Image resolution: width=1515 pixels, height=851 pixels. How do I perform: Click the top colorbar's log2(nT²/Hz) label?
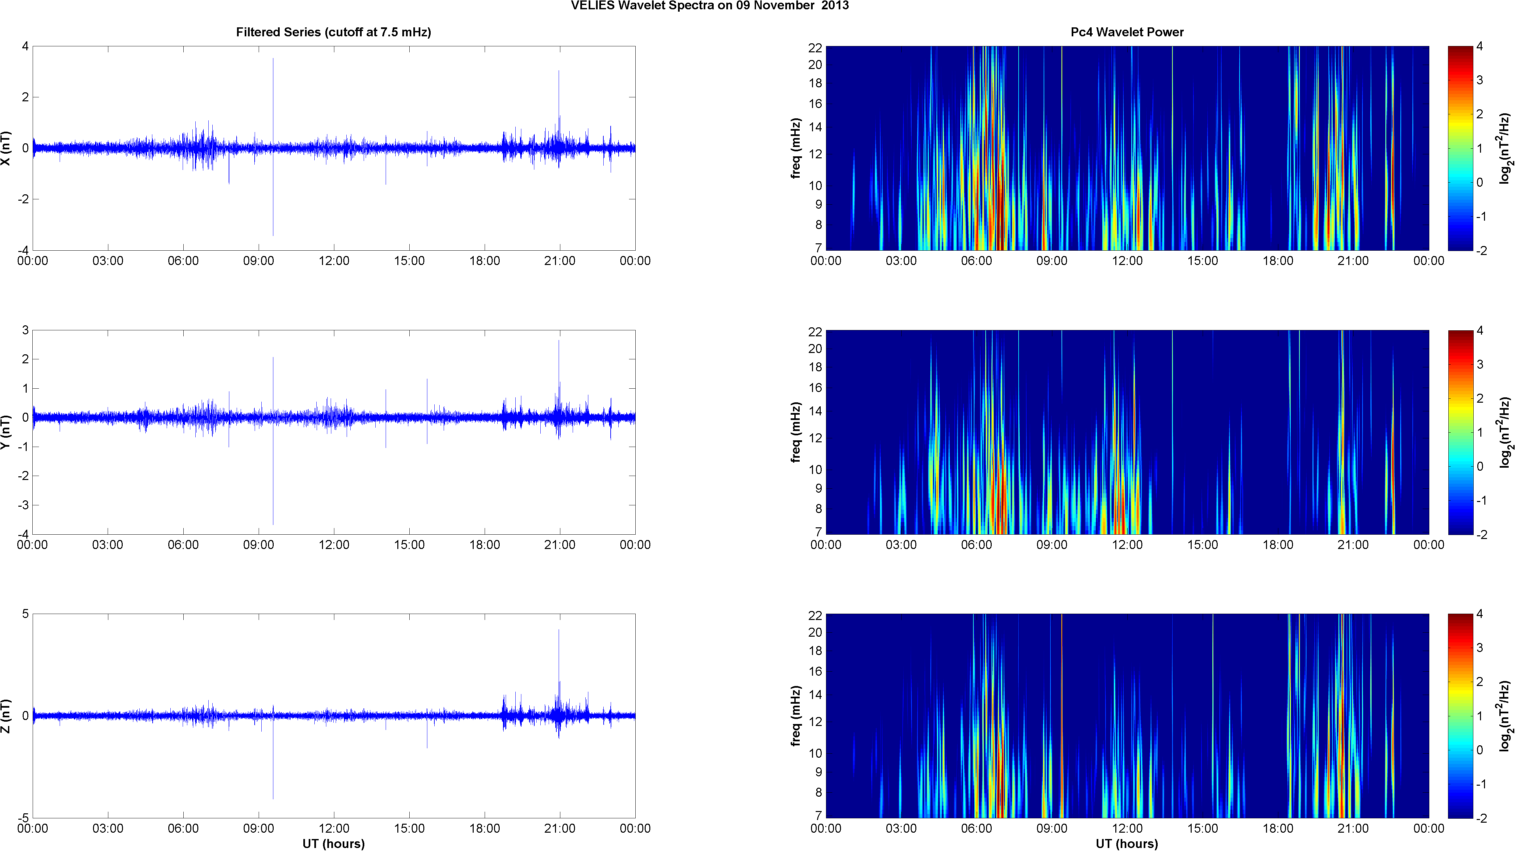point(1506,148)
